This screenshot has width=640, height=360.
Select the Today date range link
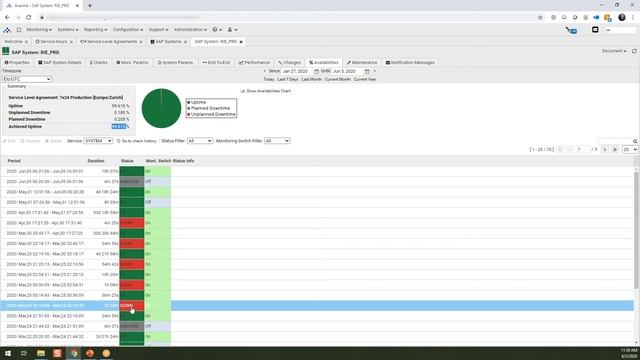(269, 80)
